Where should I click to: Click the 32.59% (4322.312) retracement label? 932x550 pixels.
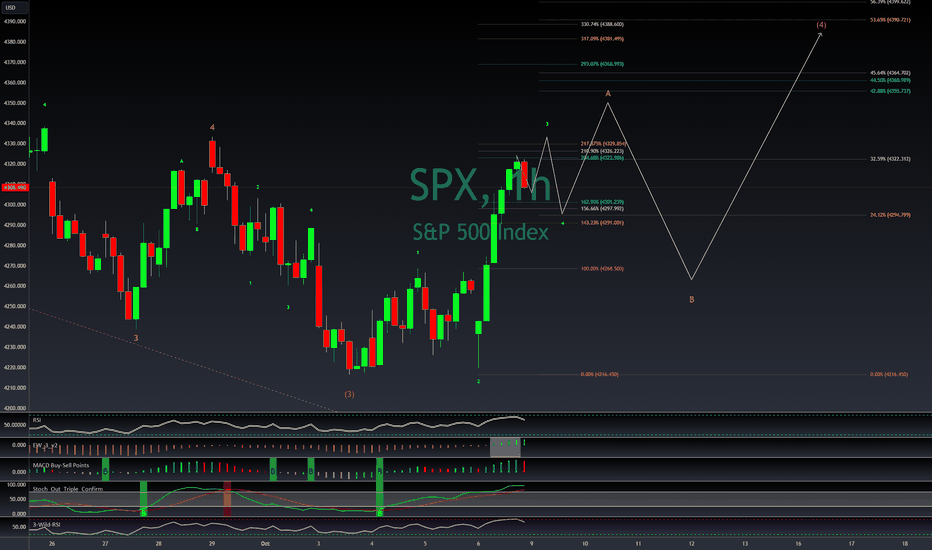(x=890, y=159)
